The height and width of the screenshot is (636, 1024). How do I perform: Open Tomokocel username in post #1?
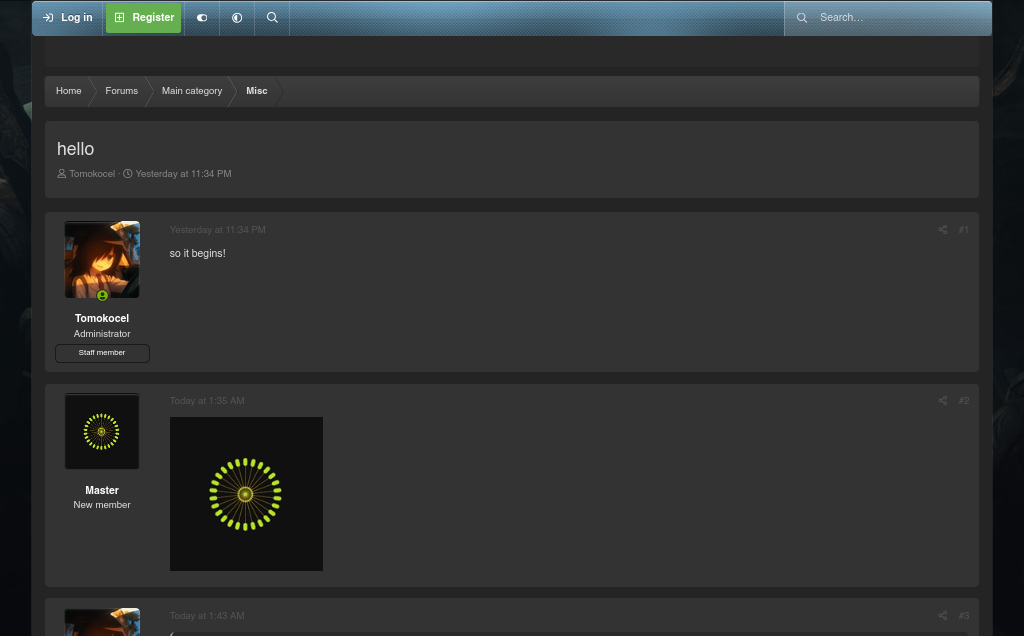pyautogui.click(x=102, y=318)
